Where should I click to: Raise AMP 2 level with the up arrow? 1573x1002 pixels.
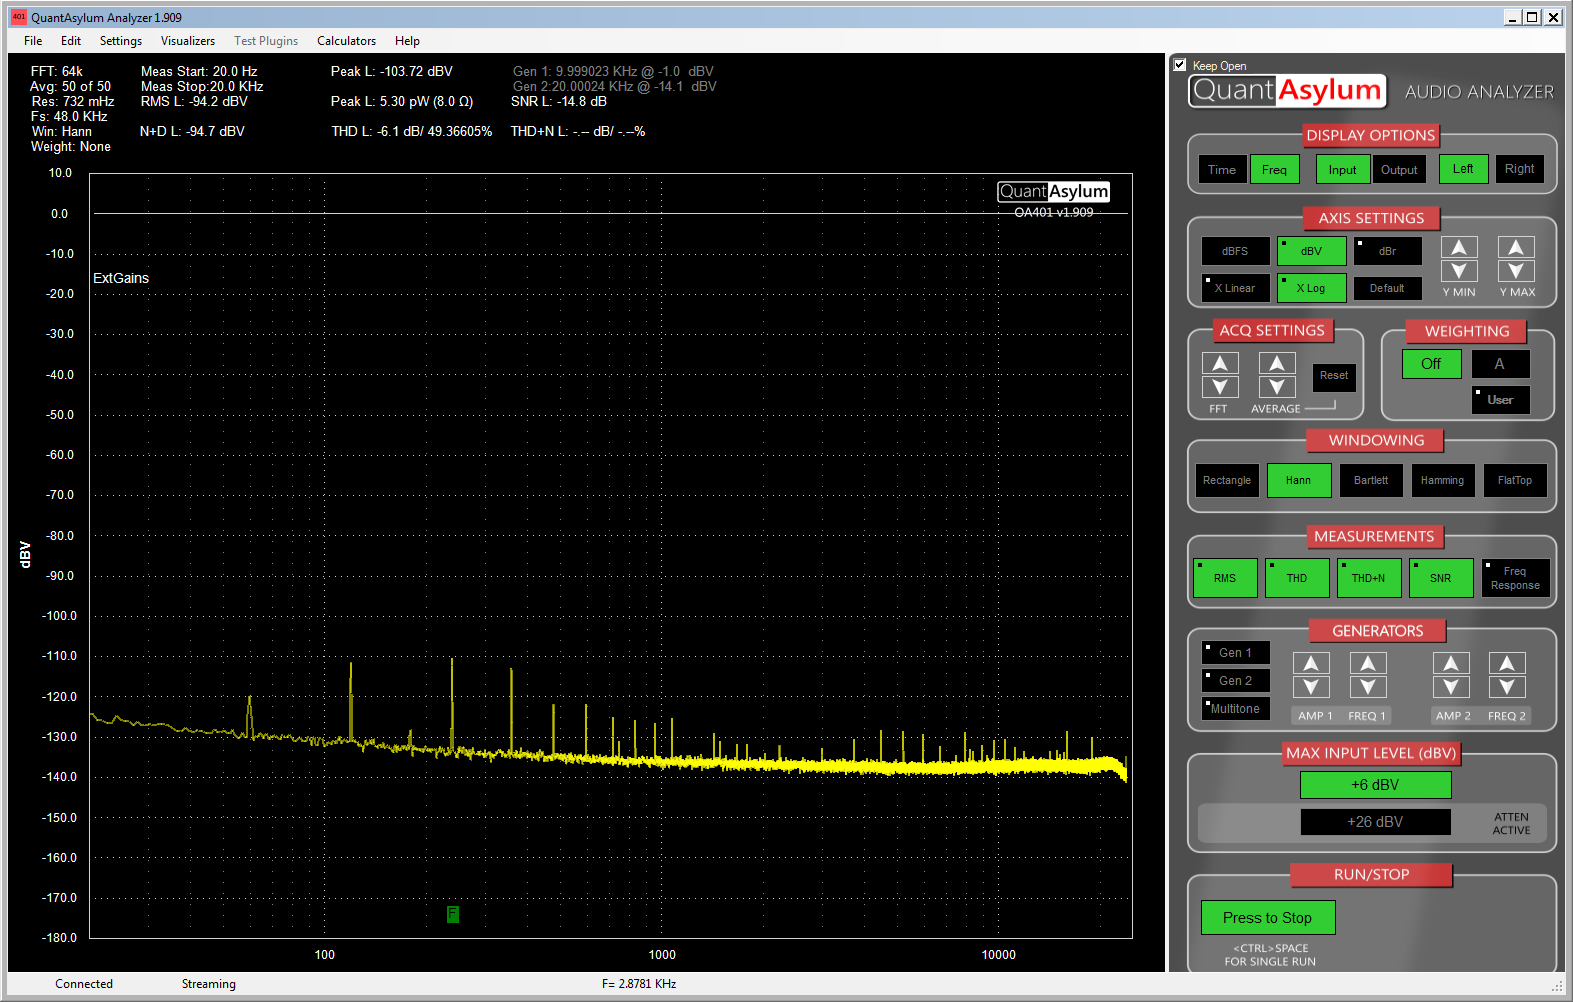coord(1451,663)
